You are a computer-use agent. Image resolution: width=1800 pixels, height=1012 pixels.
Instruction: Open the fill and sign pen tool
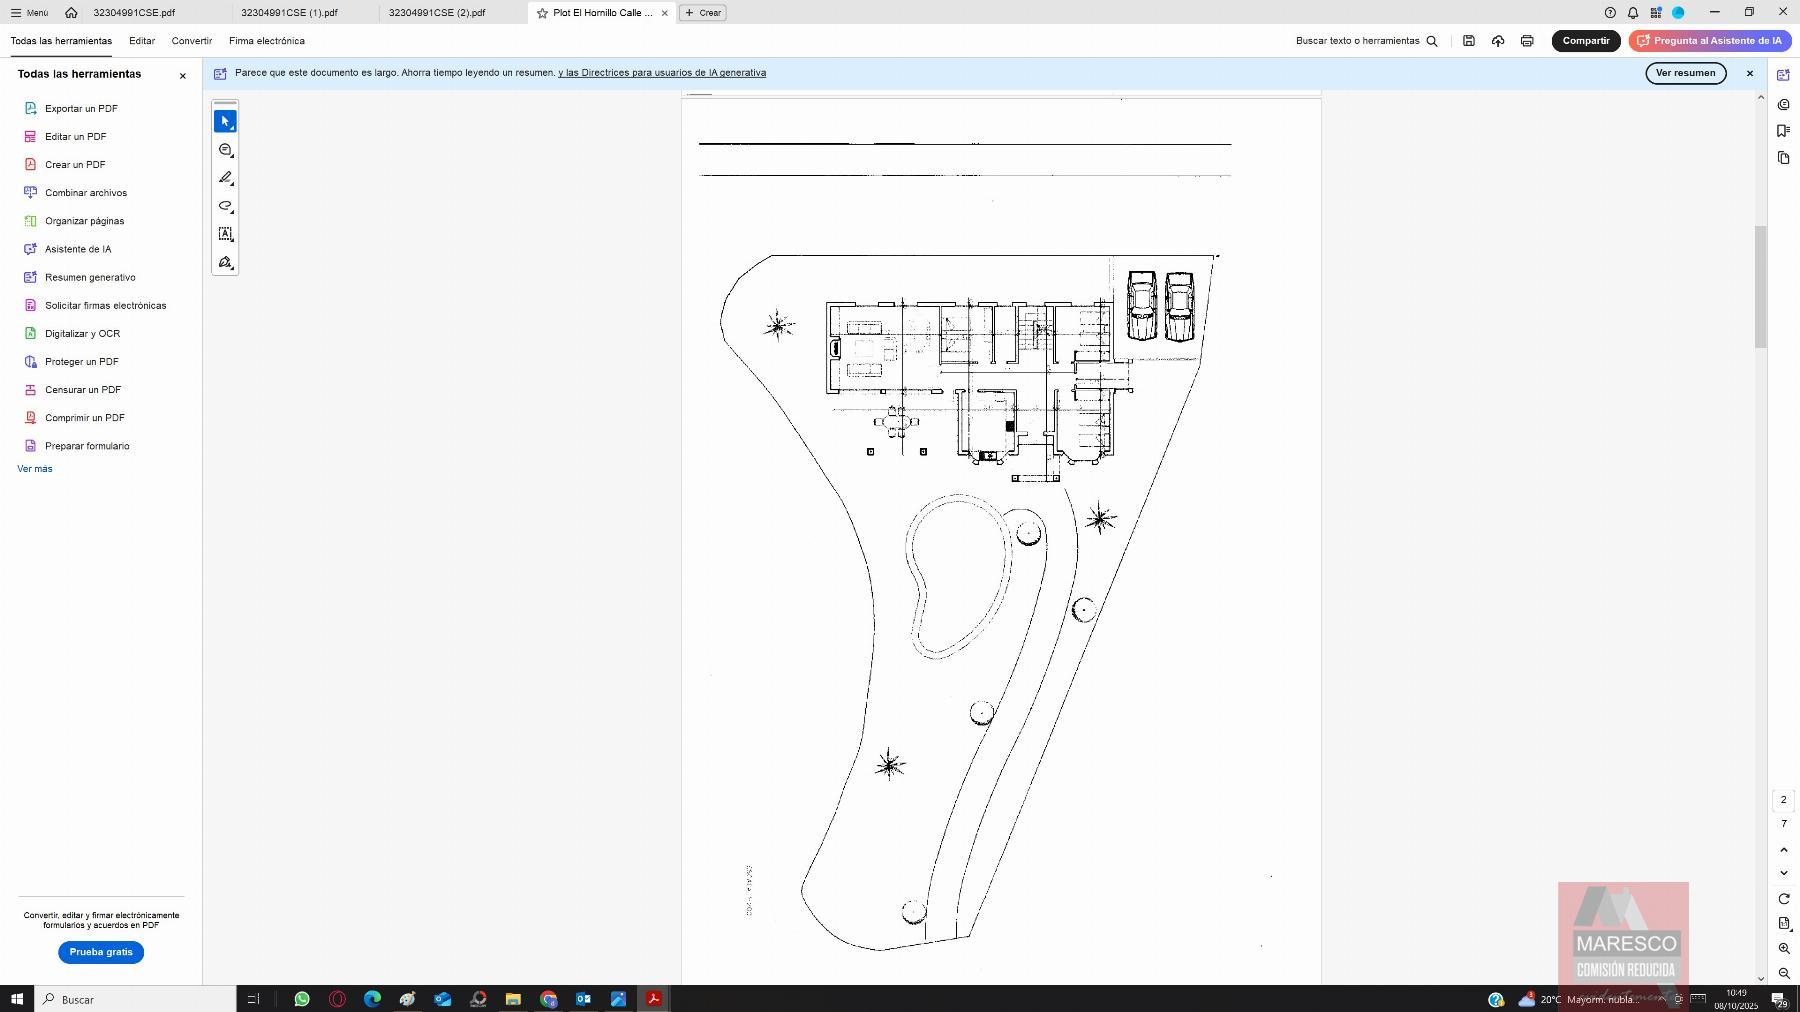(x=225, y=263)
